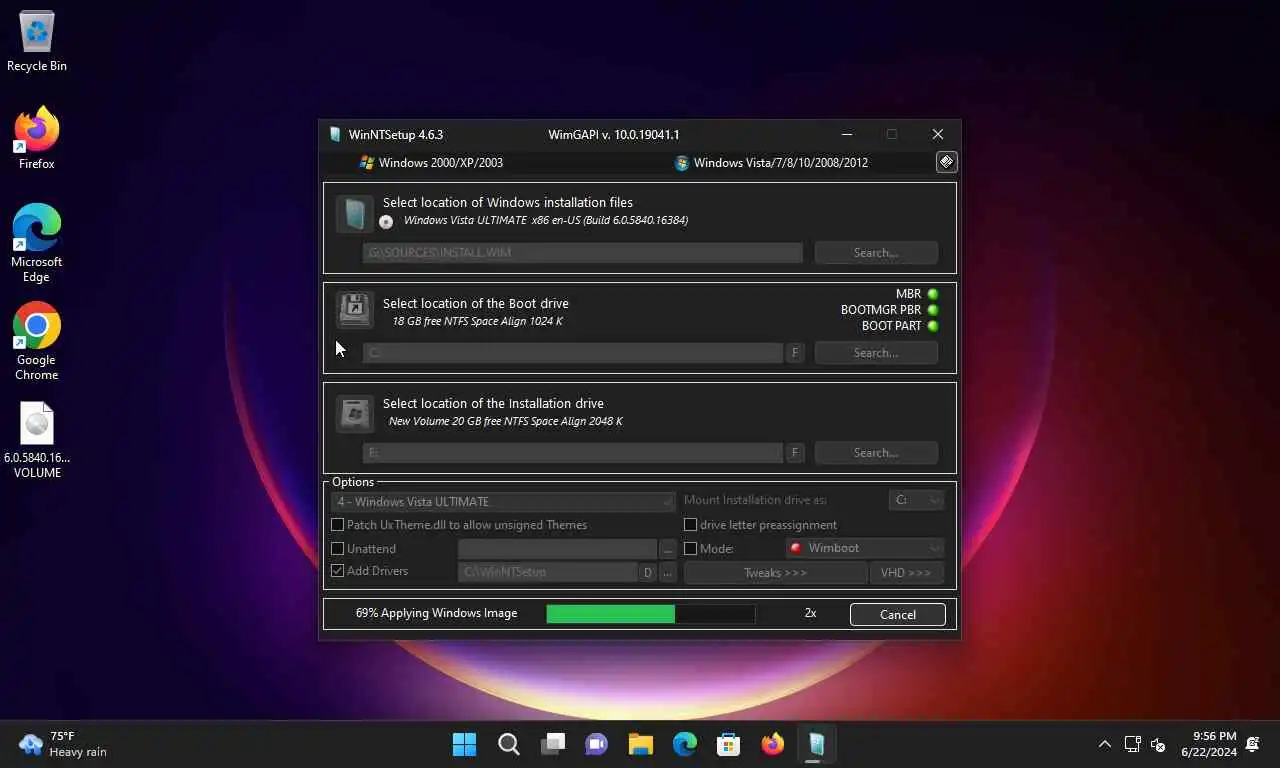Open the Windows Start menu
1280x768 pixels.
464,744
